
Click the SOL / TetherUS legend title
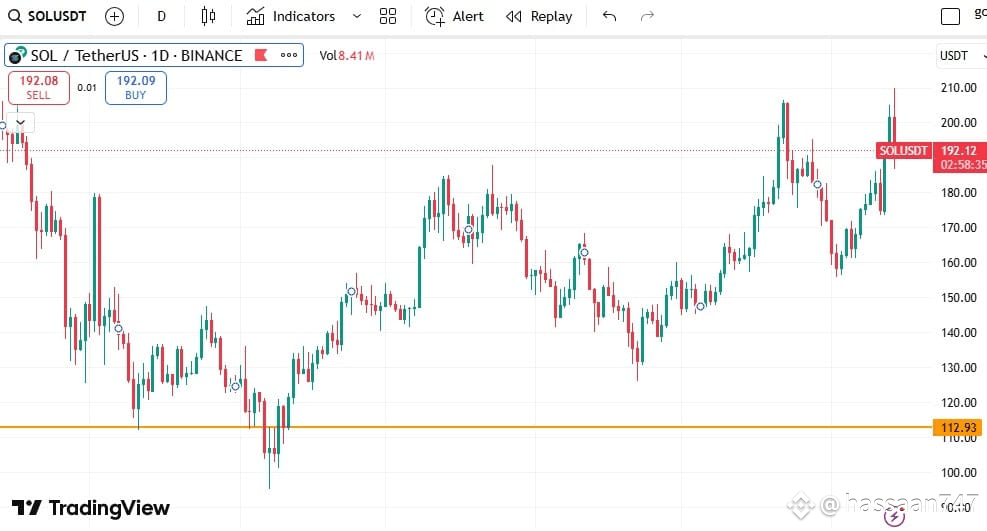(x=137, y=55)
